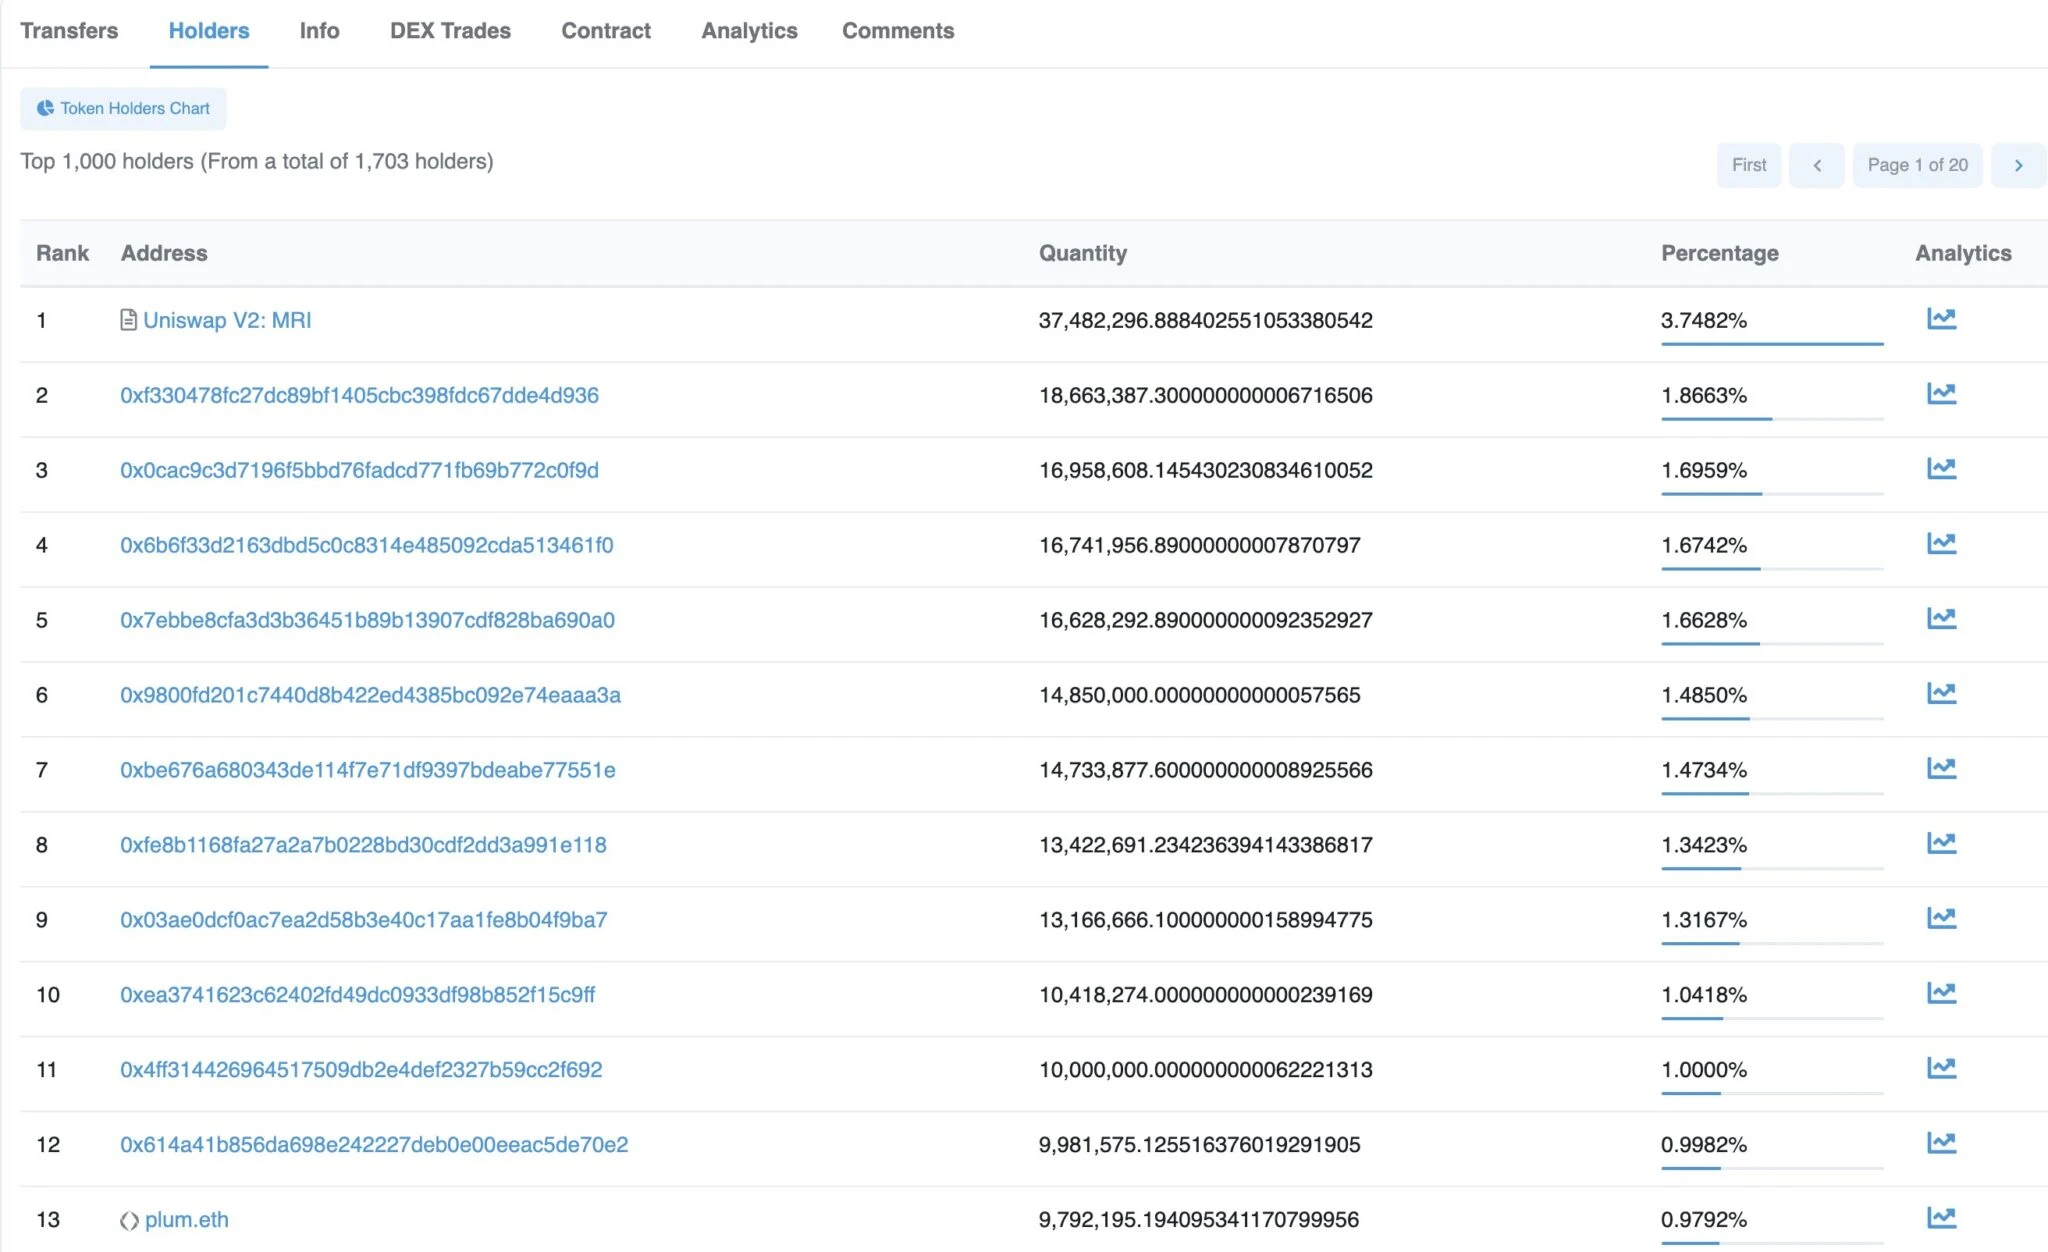Open address 0x7ebbe8cfa3d3b36451b89b13907cdf828ba690a0
Image resolution: width=2048 pixels, height=1252 pixels.
point(367,620)
